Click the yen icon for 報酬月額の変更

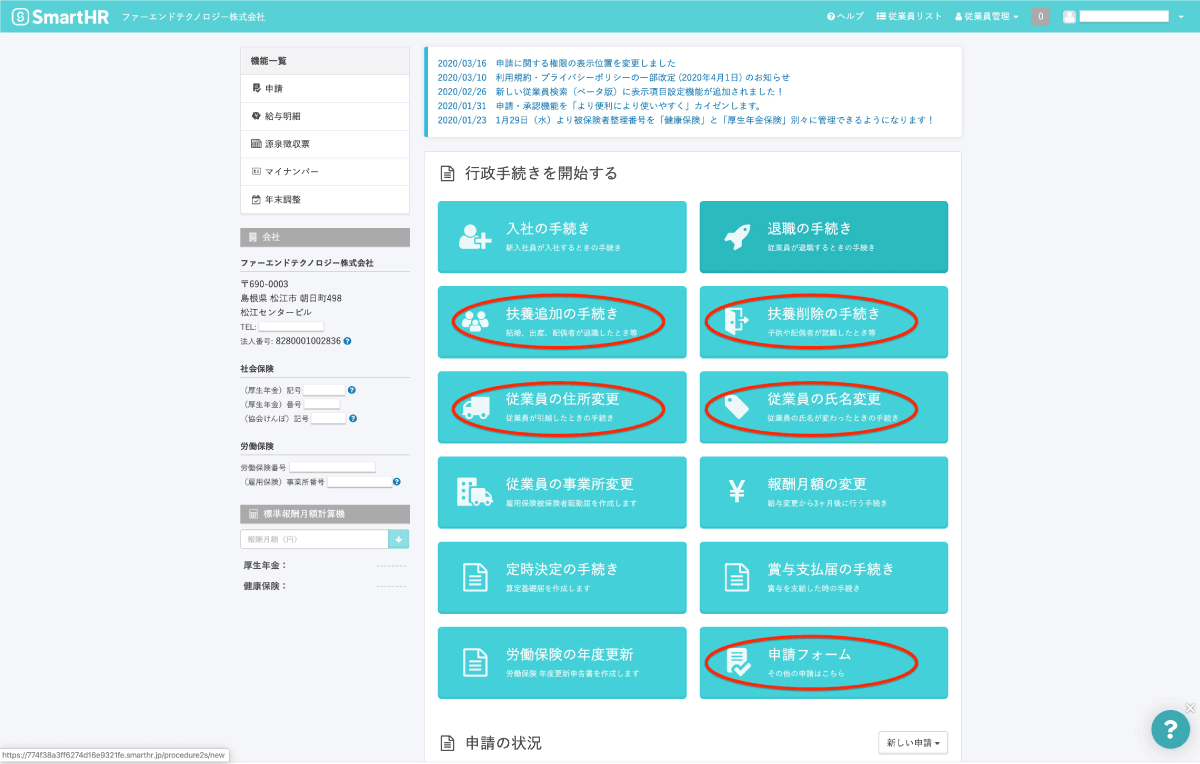(x=737, y=491)
